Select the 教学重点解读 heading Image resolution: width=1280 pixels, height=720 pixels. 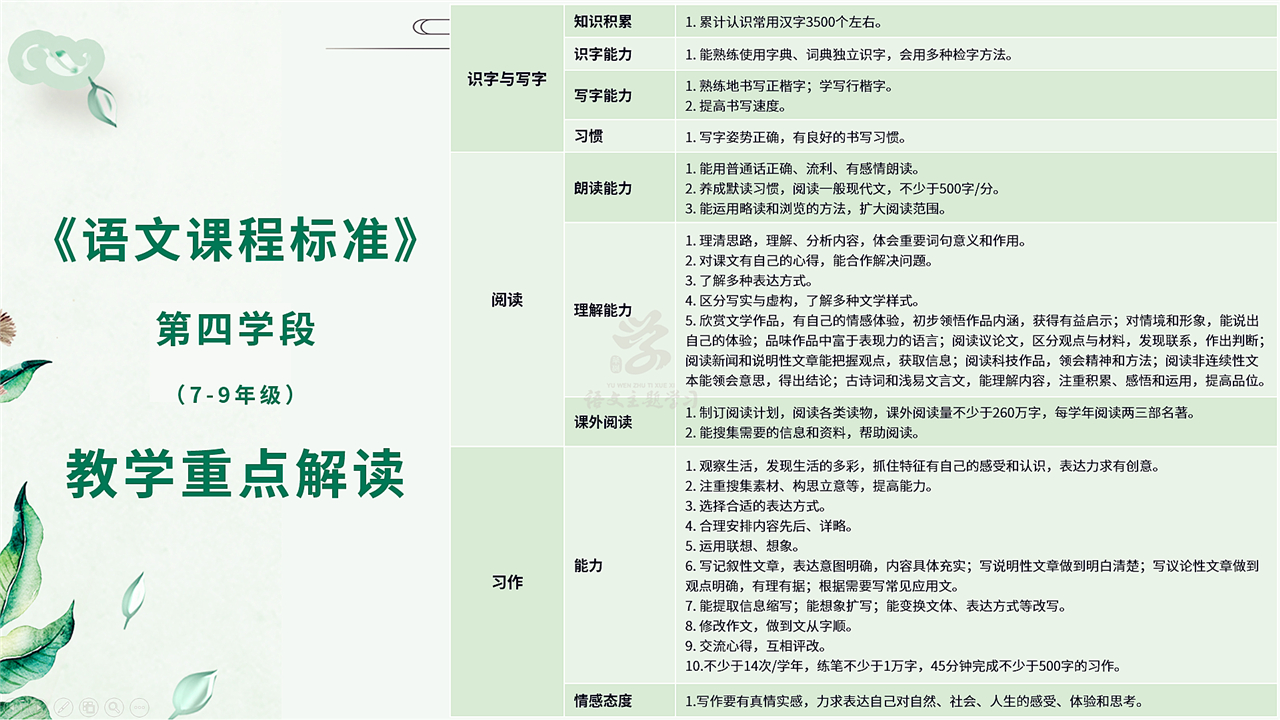(x=236, y=474)
